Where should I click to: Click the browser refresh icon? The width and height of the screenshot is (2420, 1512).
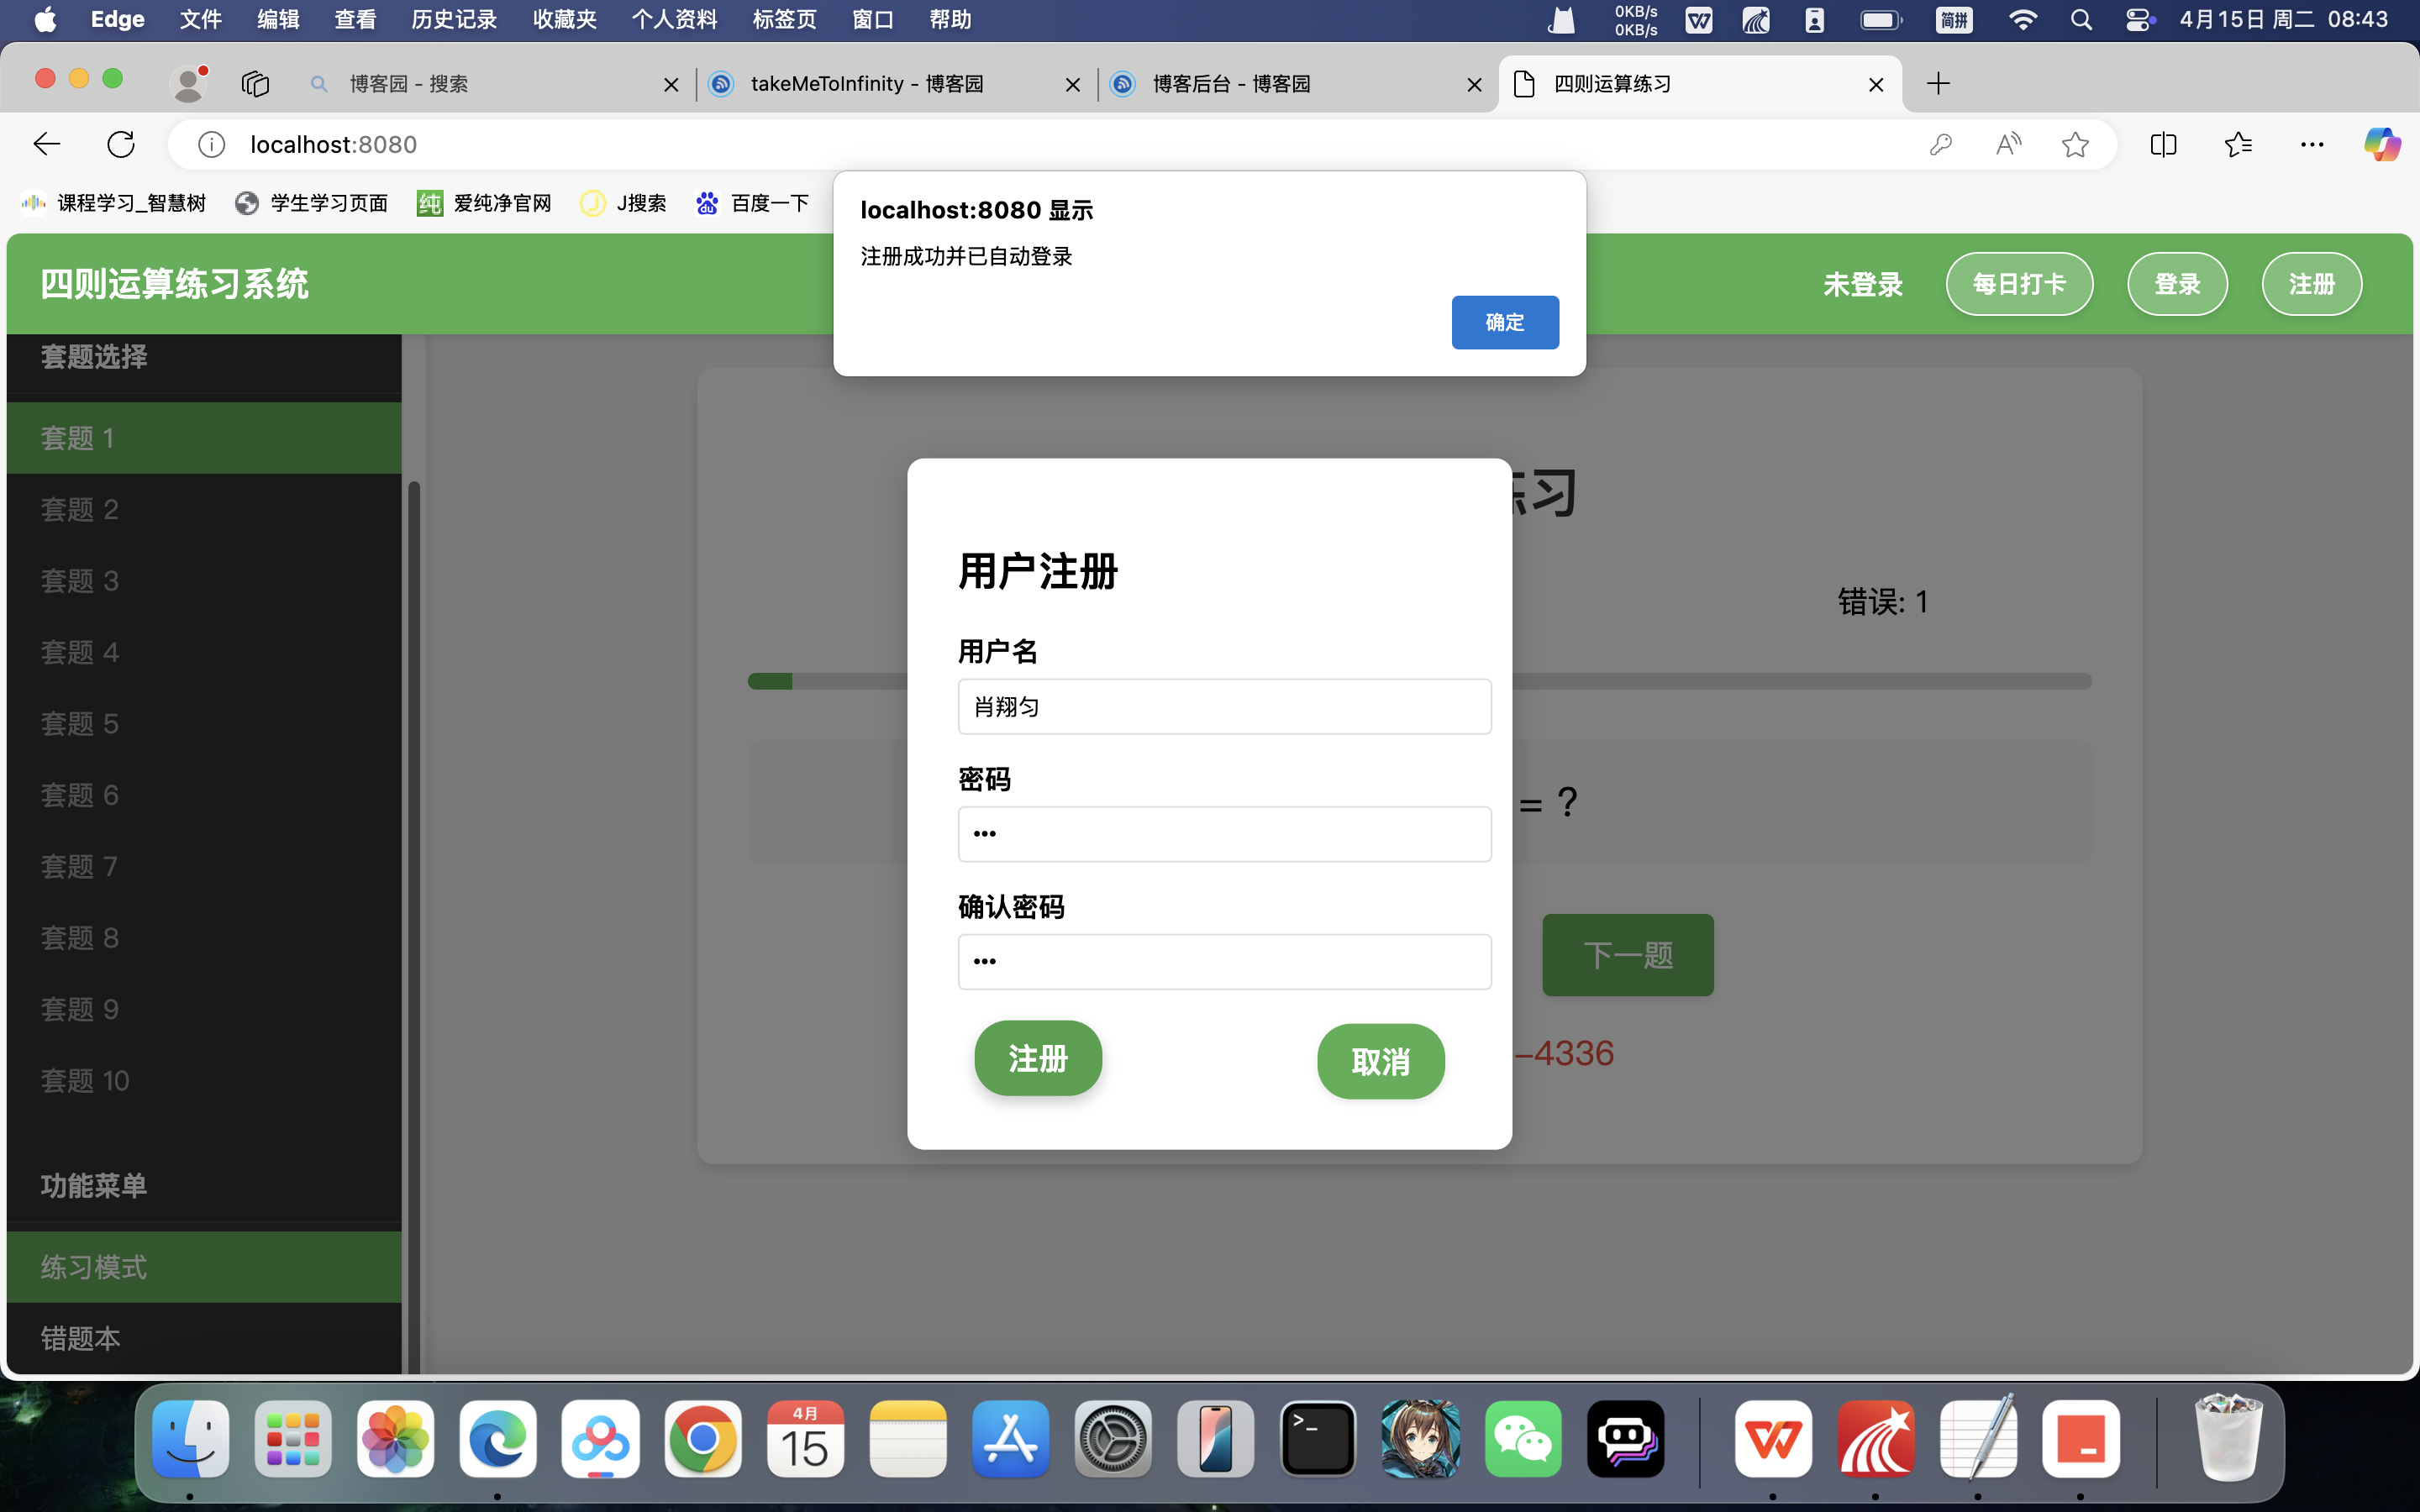[121, 144]
